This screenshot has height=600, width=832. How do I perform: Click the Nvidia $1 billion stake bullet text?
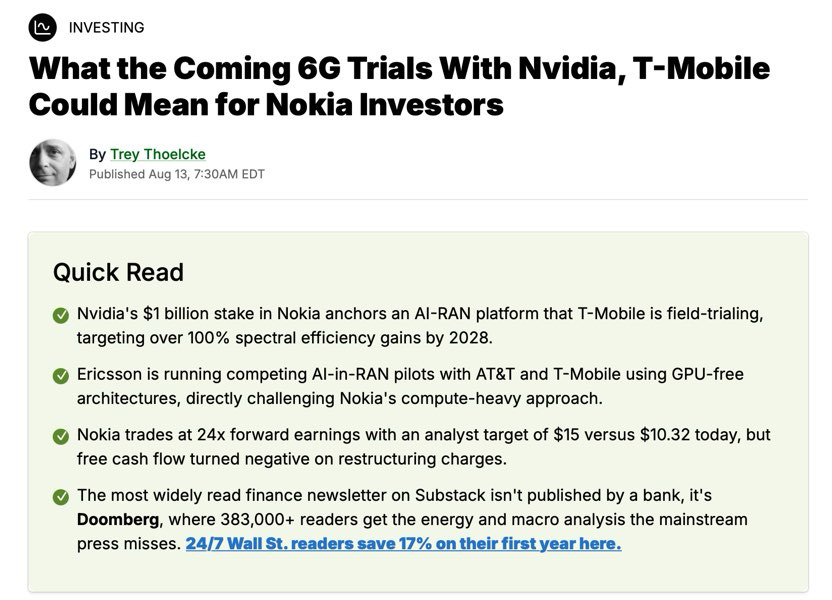(x=420, y=326)
